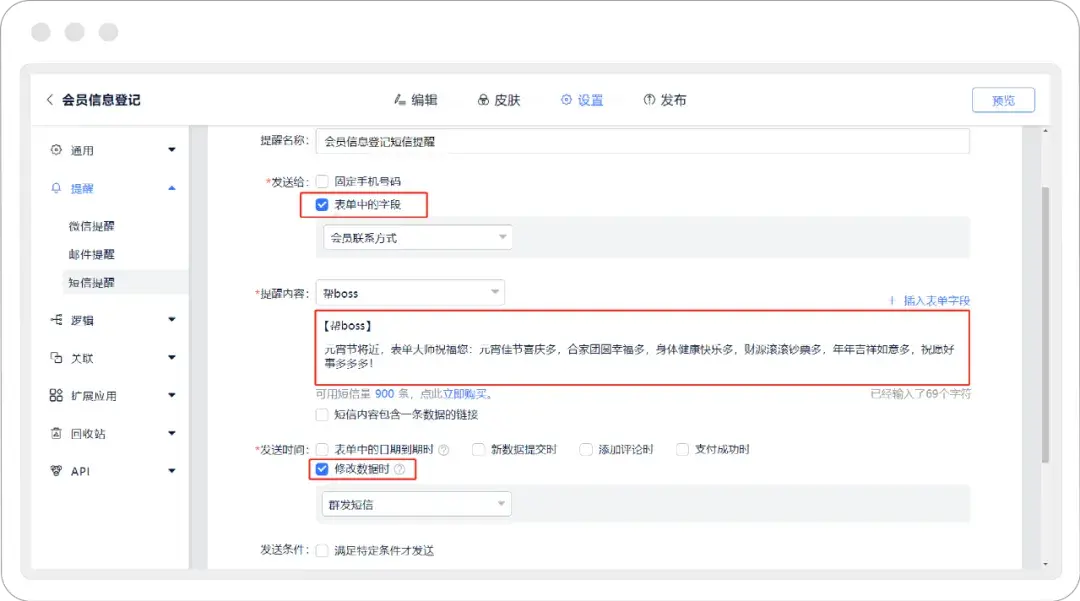This screenshot has width=1080, height=601.
Task: Expand the API section arrow
Action: click(172, 471)
